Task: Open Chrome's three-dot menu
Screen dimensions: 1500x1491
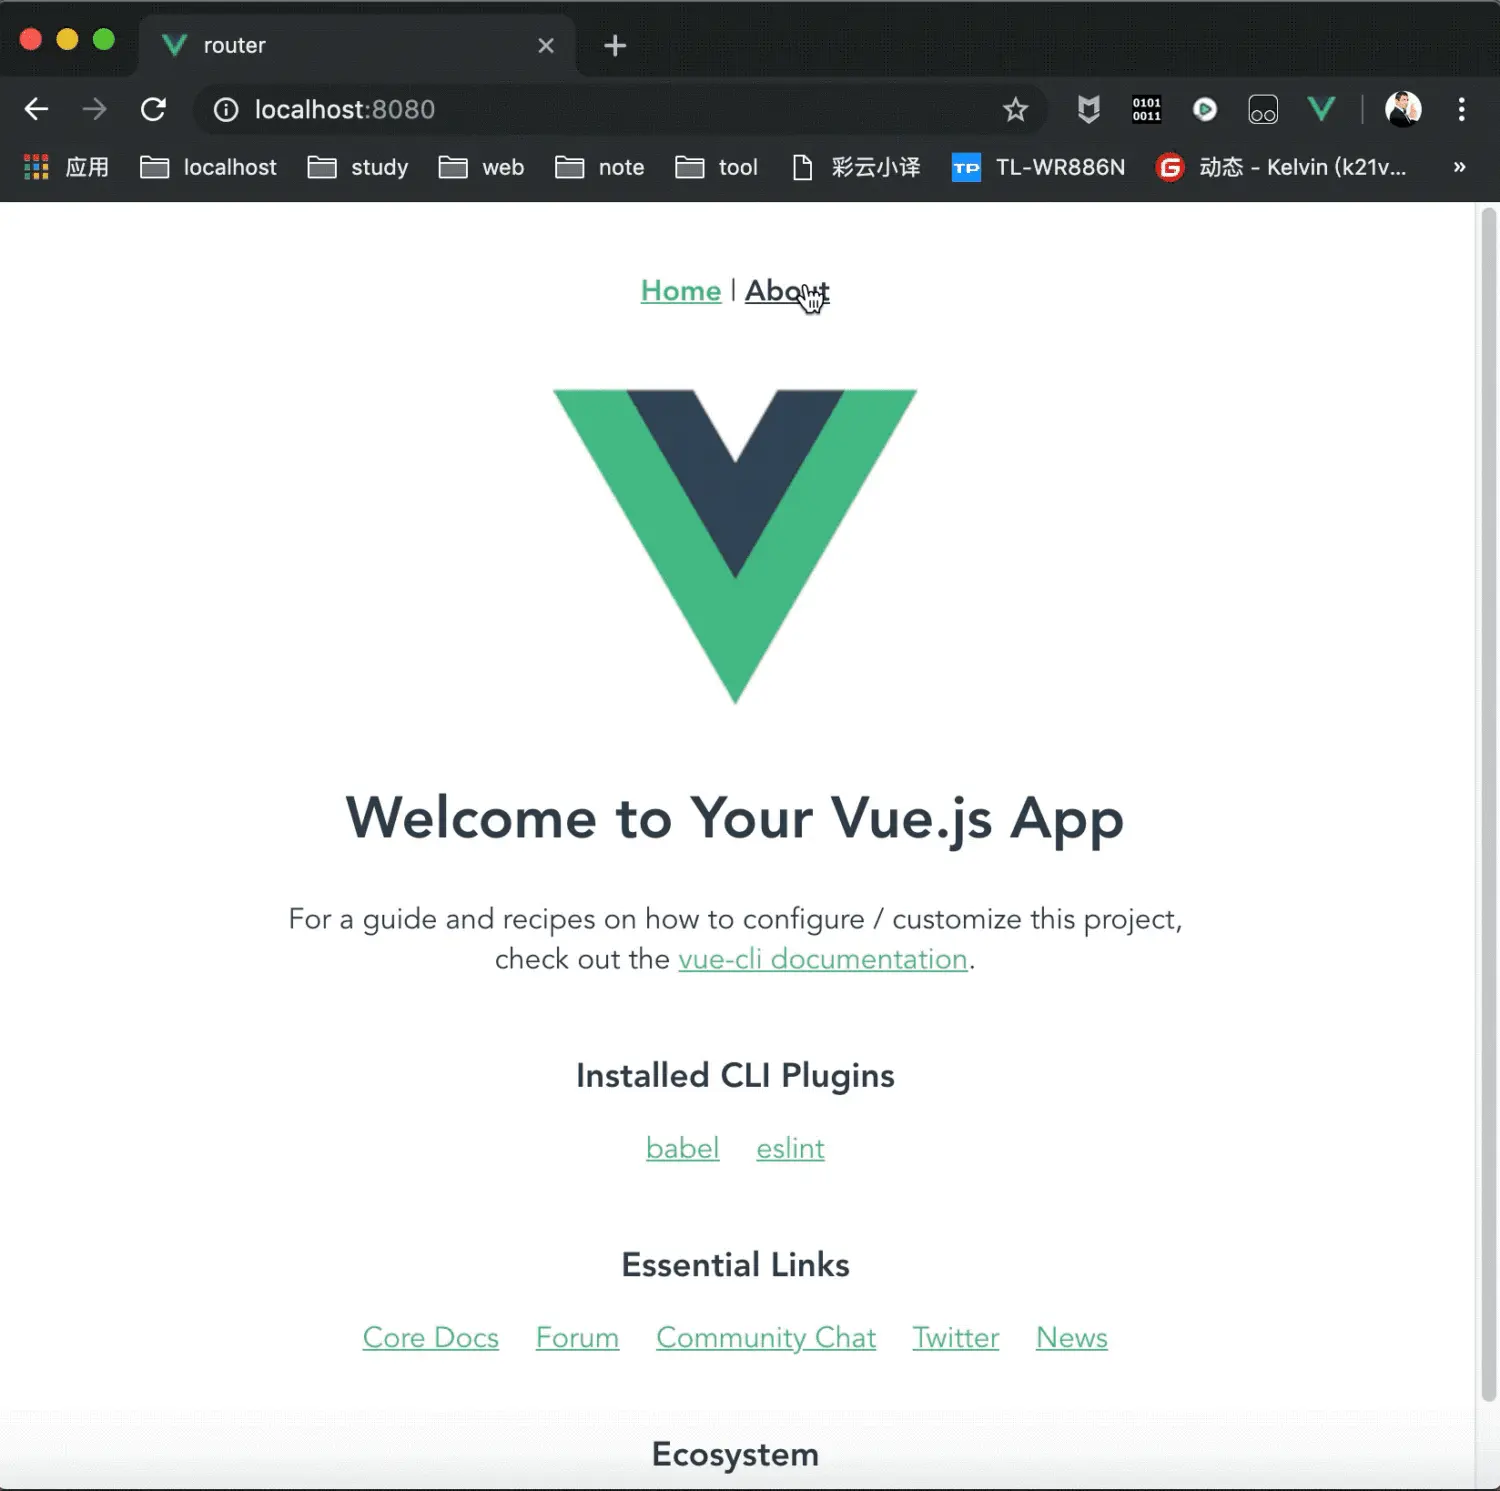Action: (1461, 109)
